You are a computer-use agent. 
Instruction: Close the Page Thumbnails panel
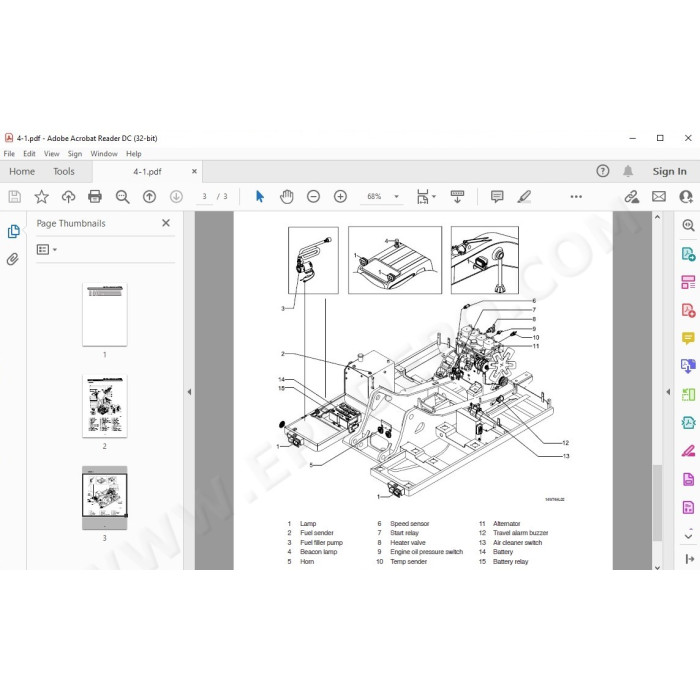(166, 222)
